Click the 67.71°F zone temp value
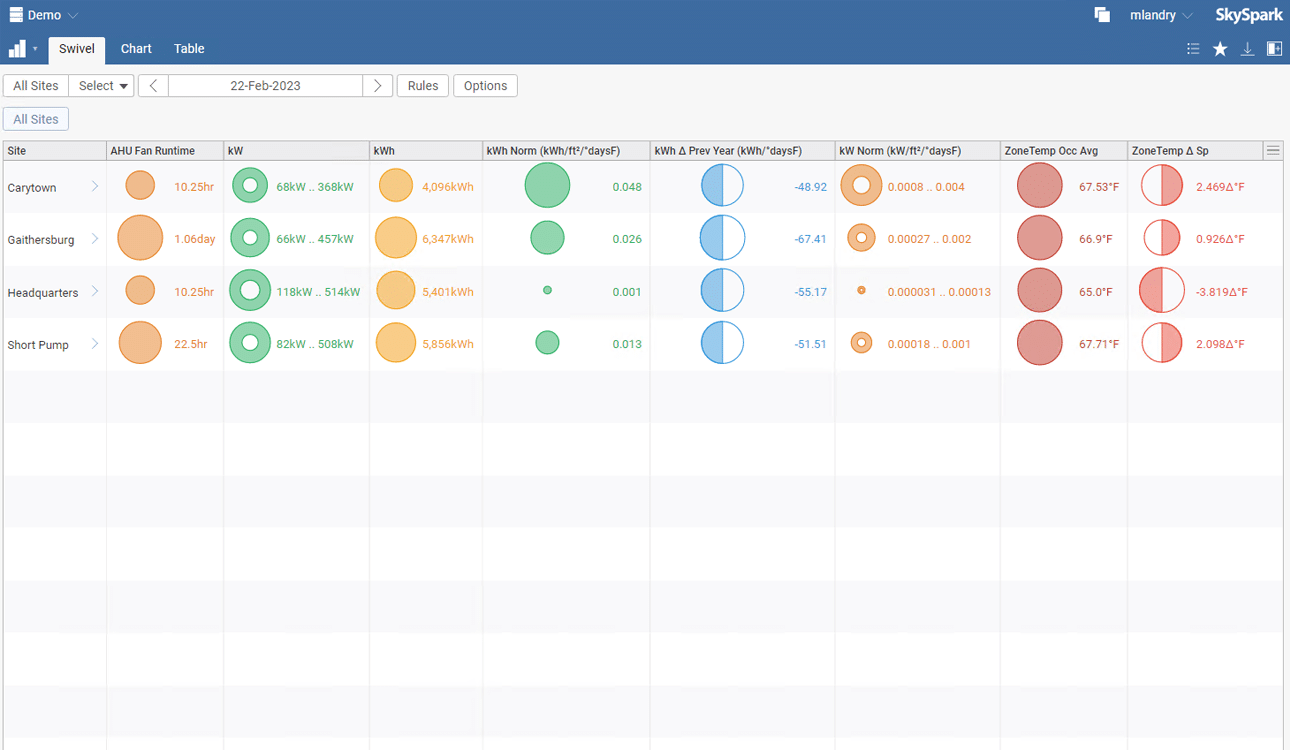Viewport: 1290px width, 750px height. tap(1099, 344)
